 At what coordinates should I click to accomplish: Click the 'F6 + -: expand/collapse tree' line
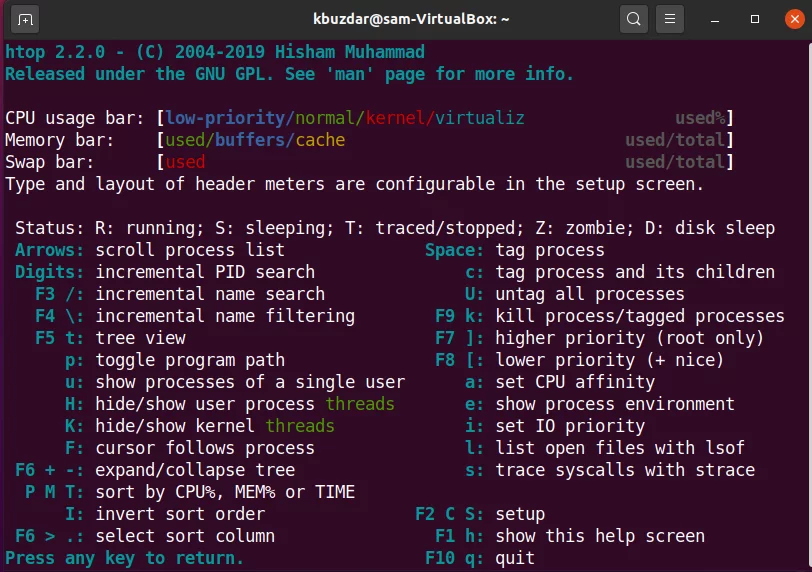155,470
